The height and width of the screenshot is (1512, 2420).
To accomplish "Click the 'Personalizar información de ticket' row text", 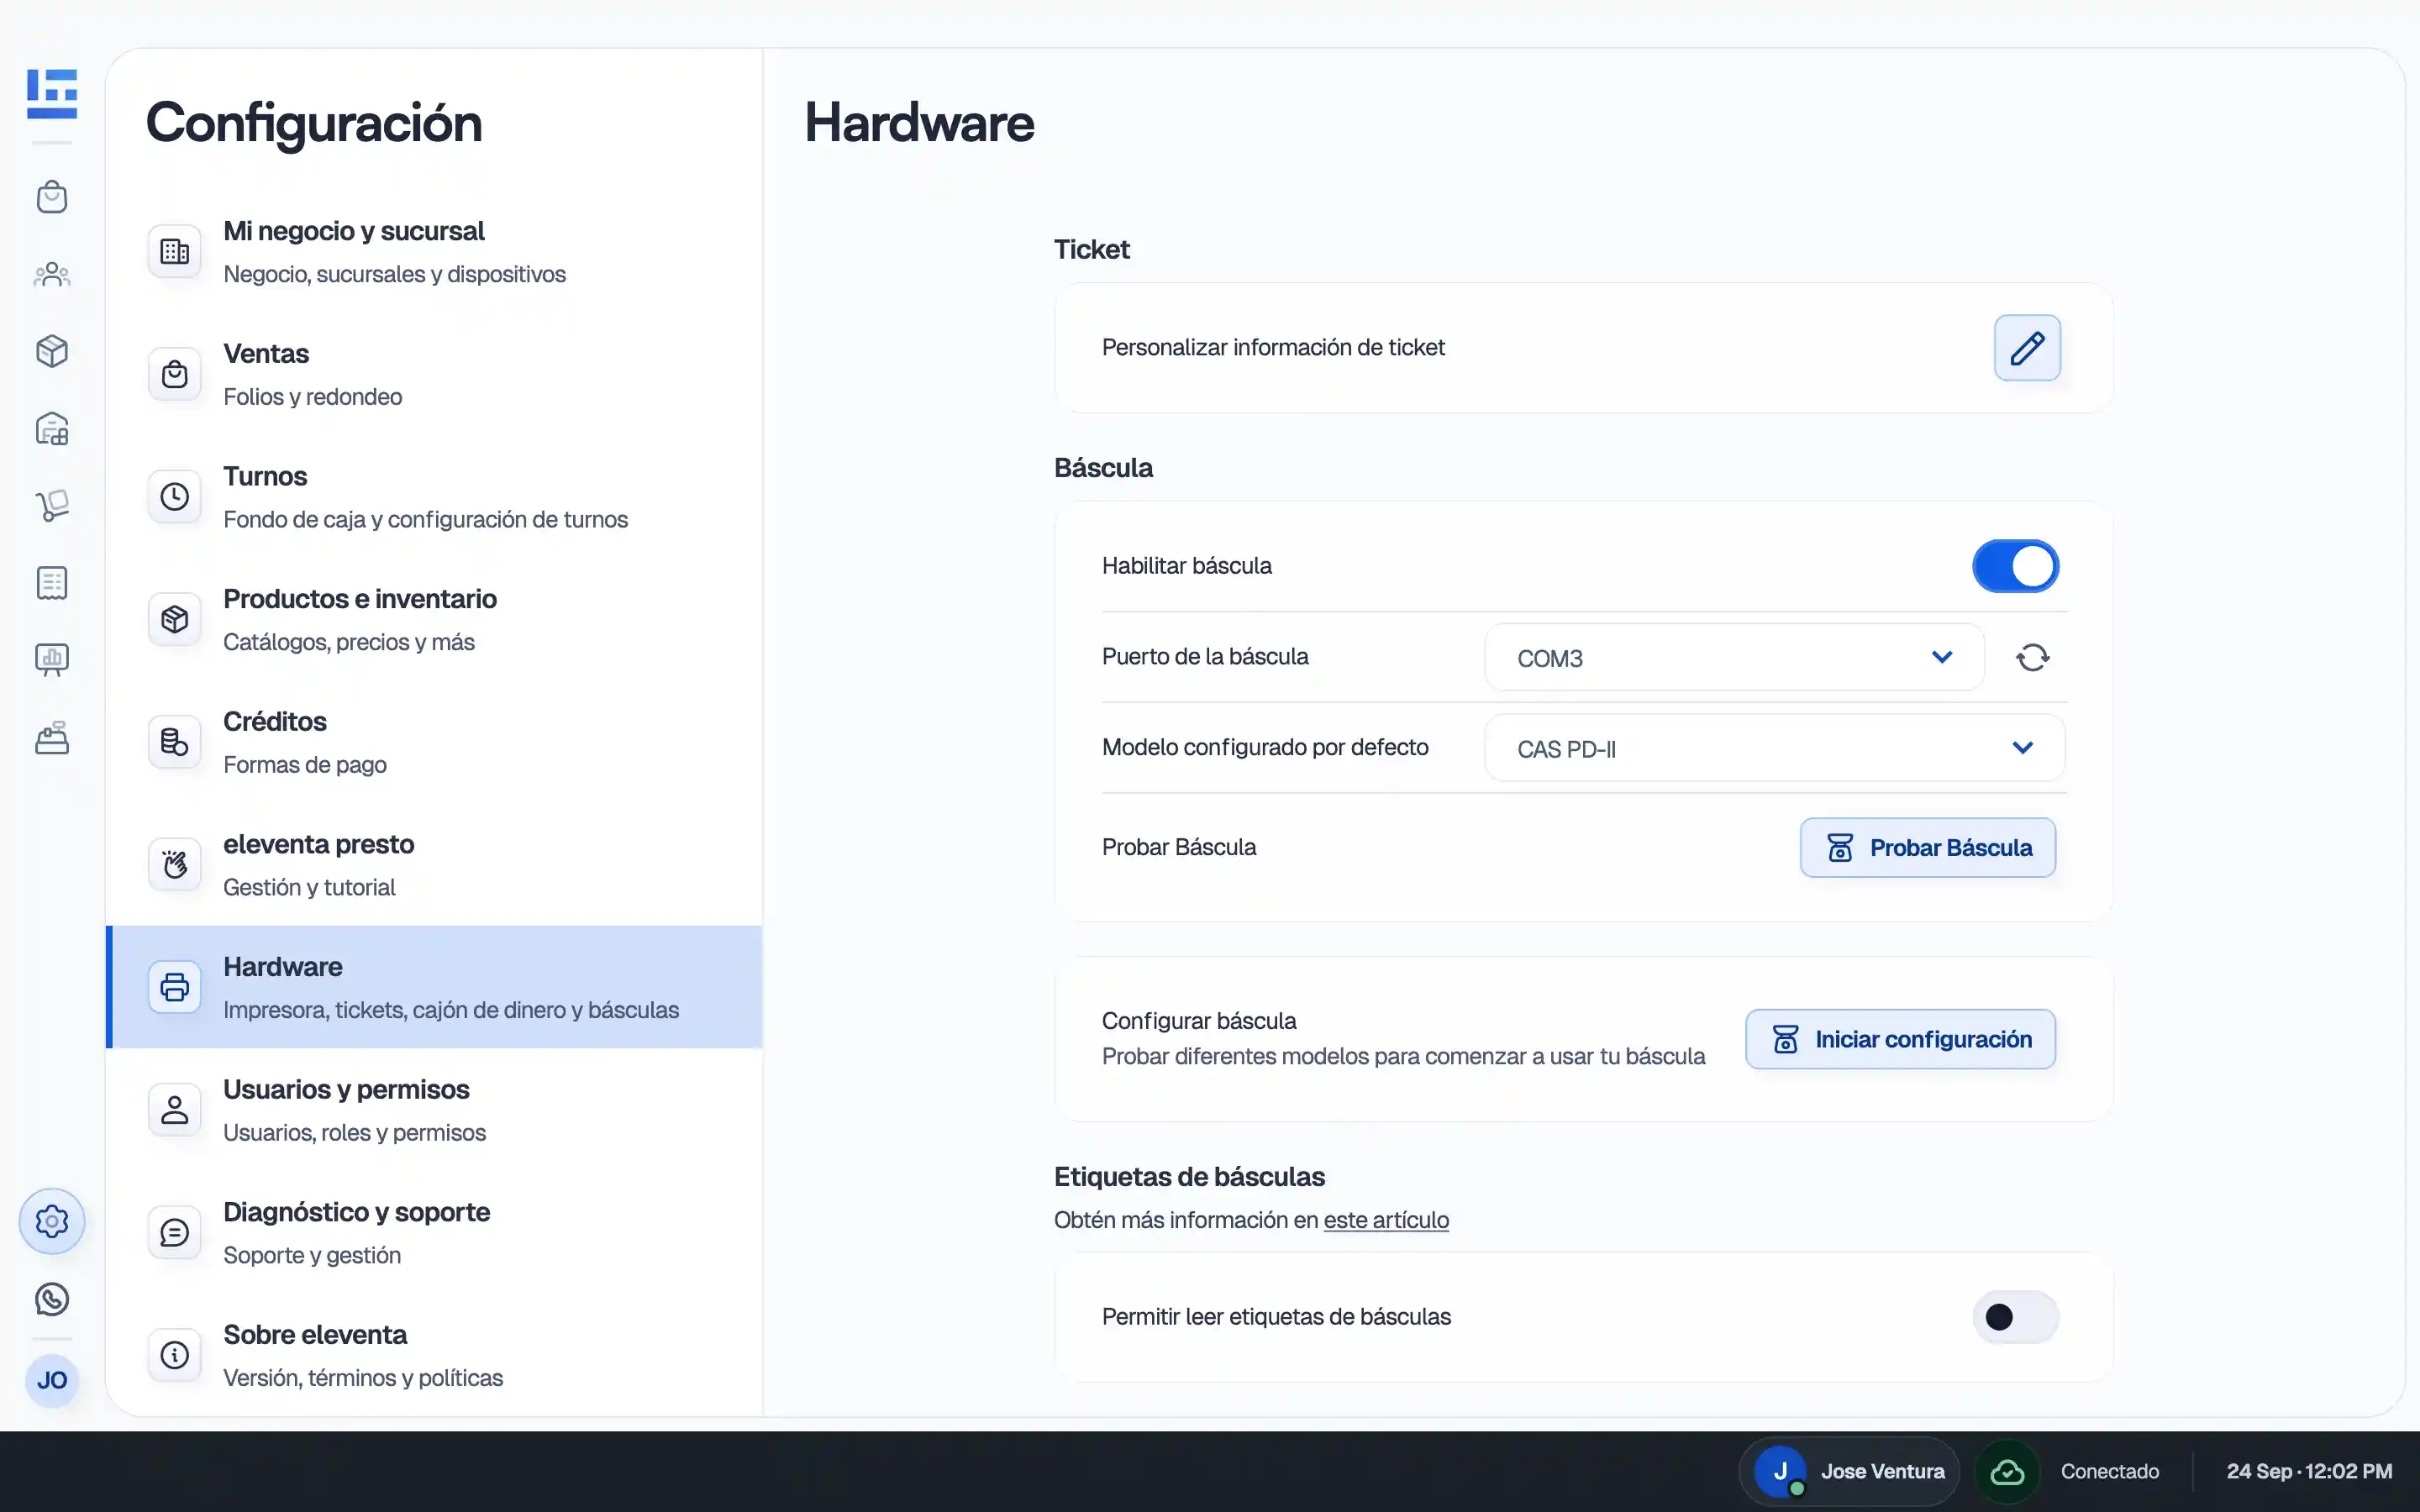I will [x=1273, y=347].
